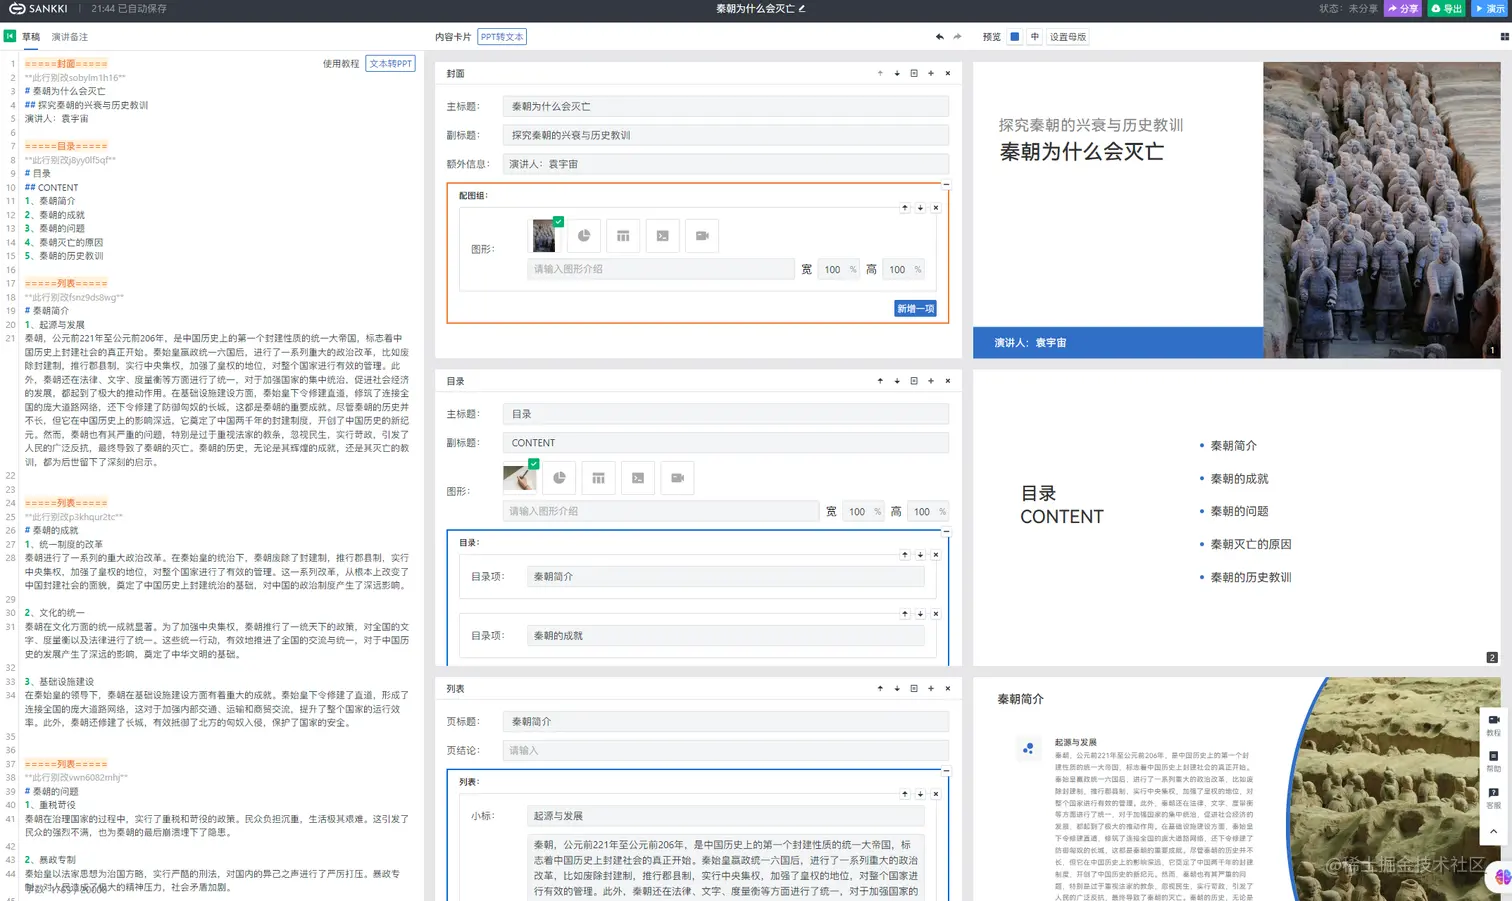Open the 客服 icon on the right sidebar
The width and height of the screenshot is (1512, 901).
click(x=1493, y=797)
